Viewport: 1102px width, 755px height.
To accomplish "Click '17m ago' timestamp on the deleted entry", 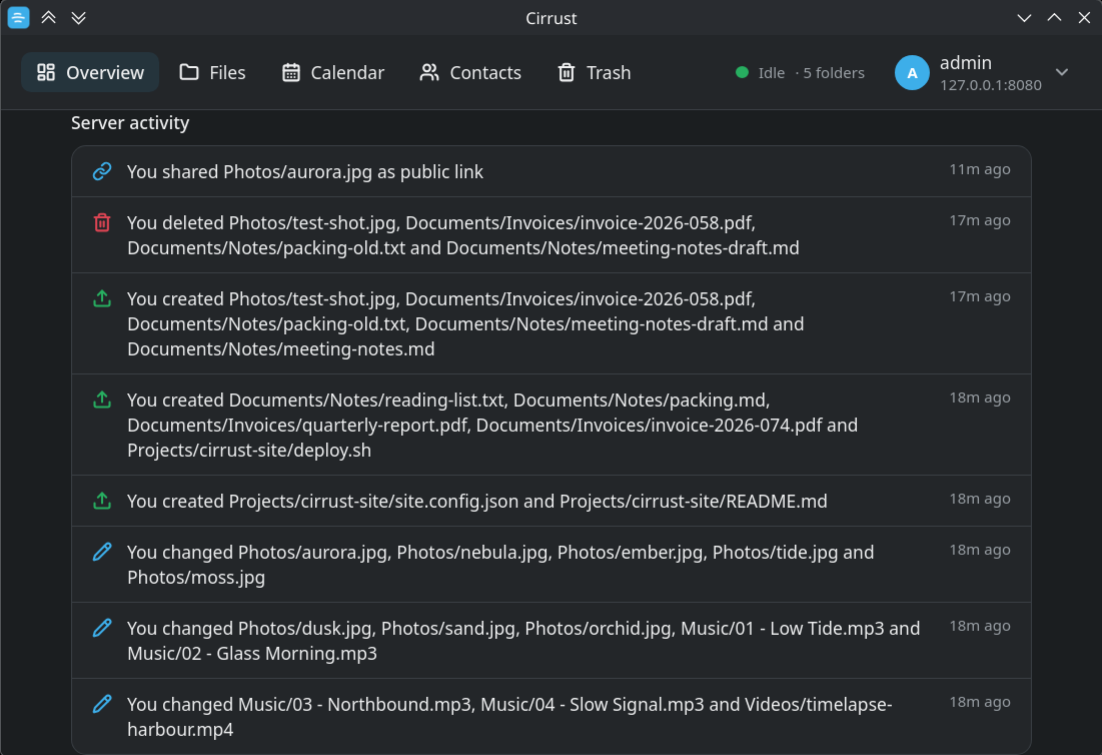I will [980, 220].
